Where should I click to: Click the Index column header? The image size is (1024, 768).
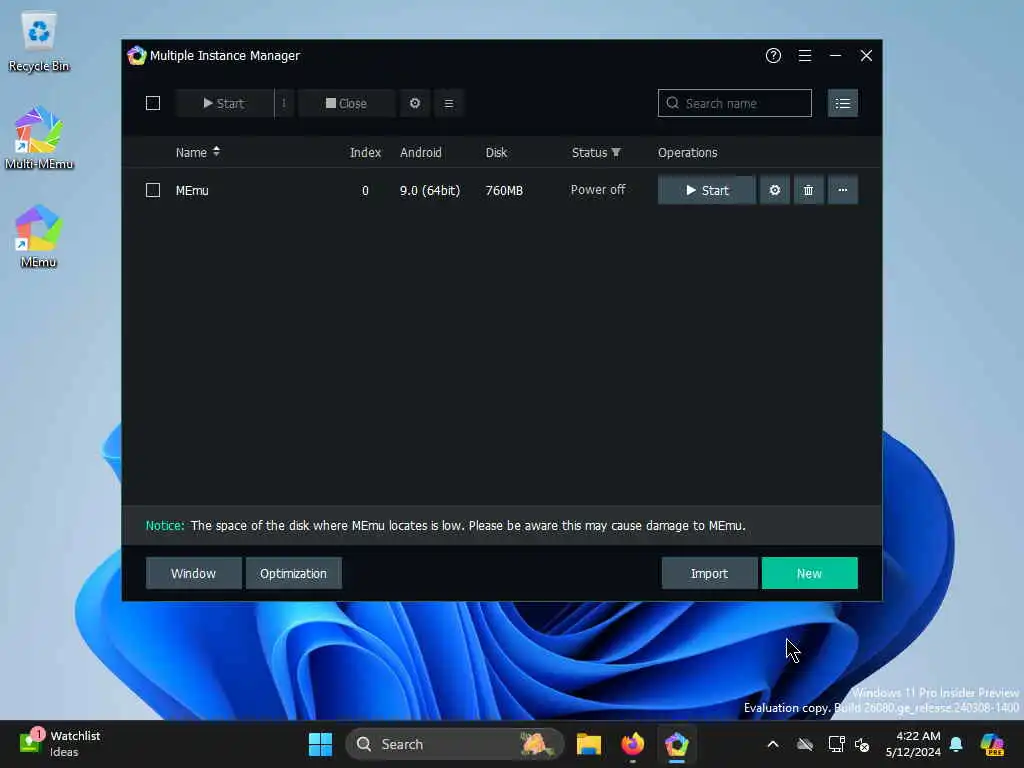(365, 152)
